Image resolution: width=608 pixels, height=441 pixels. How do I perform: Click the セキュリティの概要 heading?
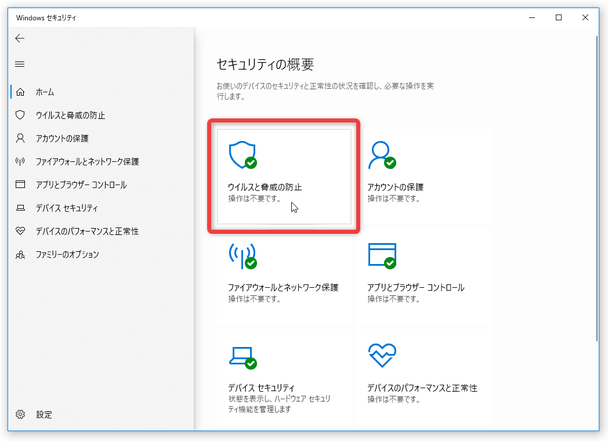tap(265, 64)
